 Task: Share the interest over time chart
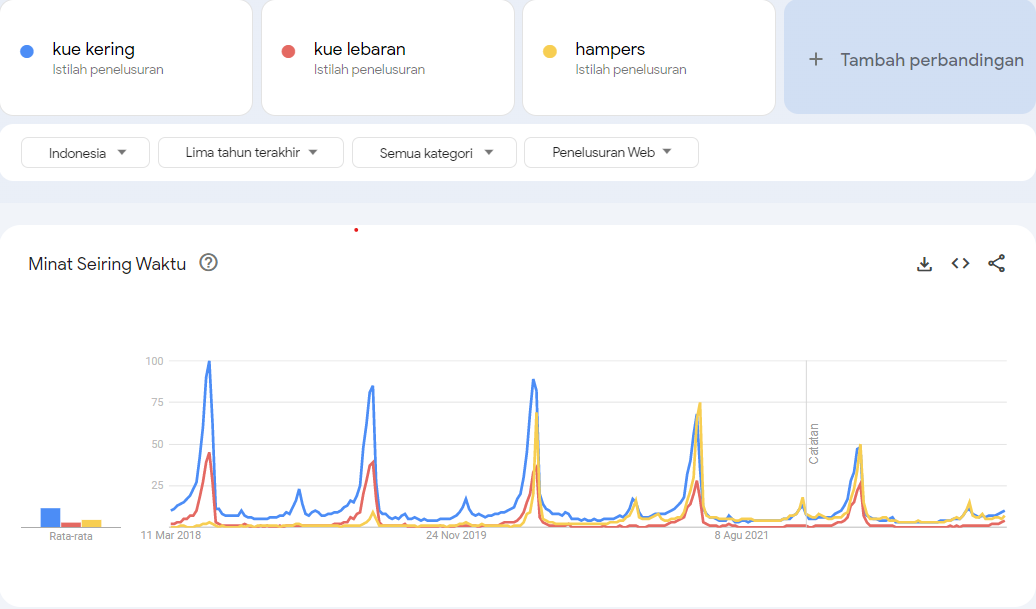click(x=996, y=263)
